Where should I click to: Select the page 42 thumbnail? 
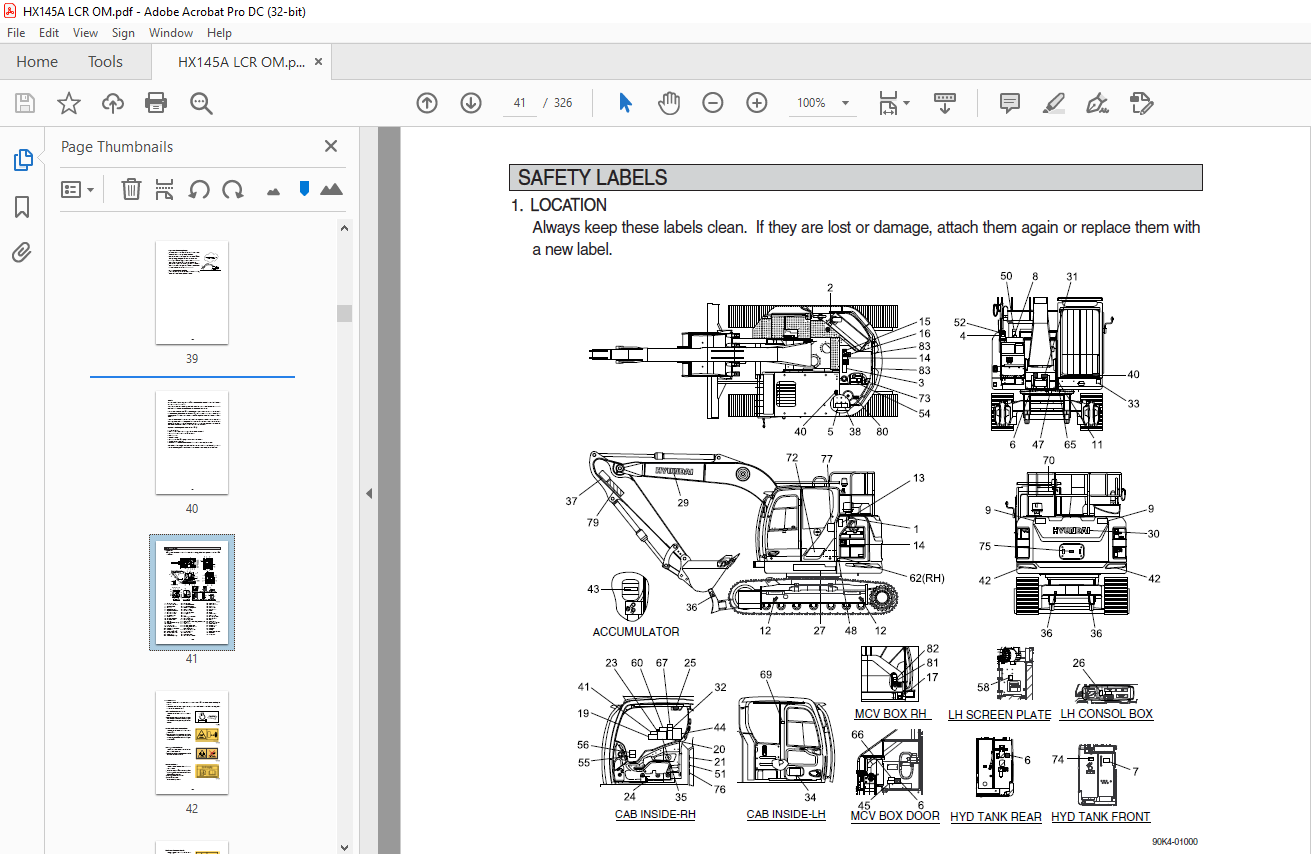point(192,743)
